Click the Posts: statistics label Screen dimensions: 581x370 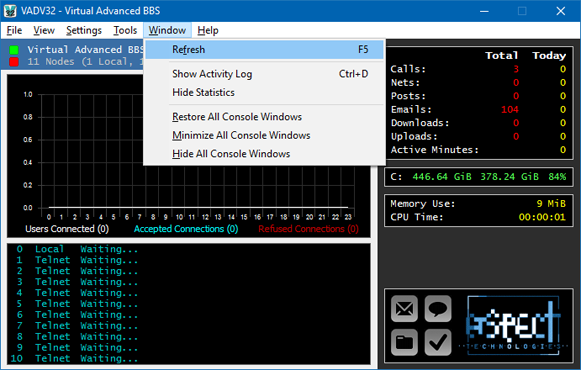408,96
